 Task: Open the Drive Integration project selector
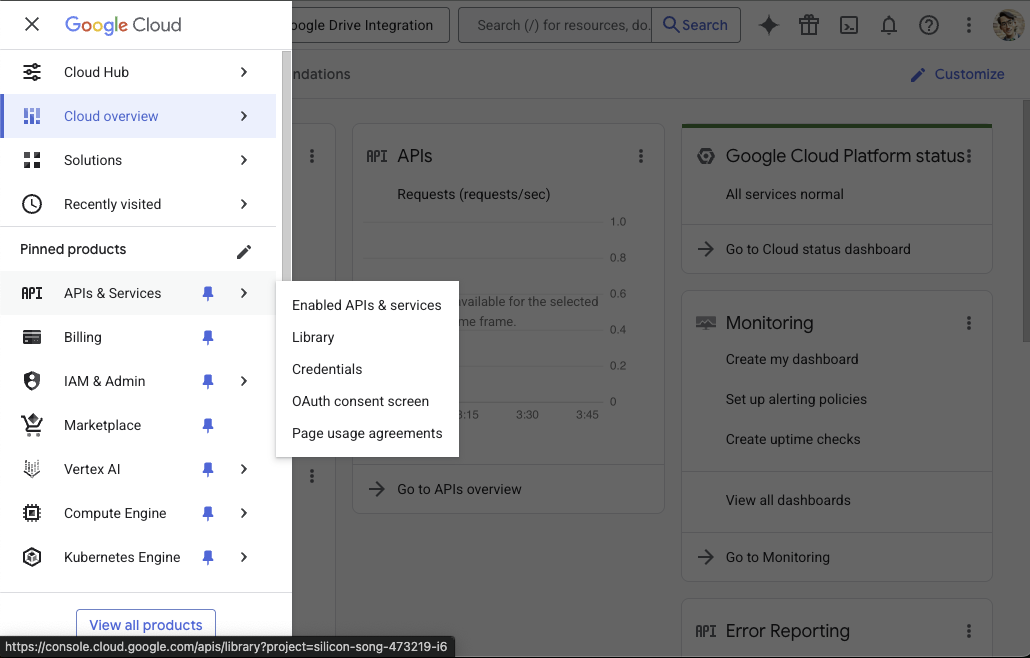pyautogui.click(x=370, y=25)
